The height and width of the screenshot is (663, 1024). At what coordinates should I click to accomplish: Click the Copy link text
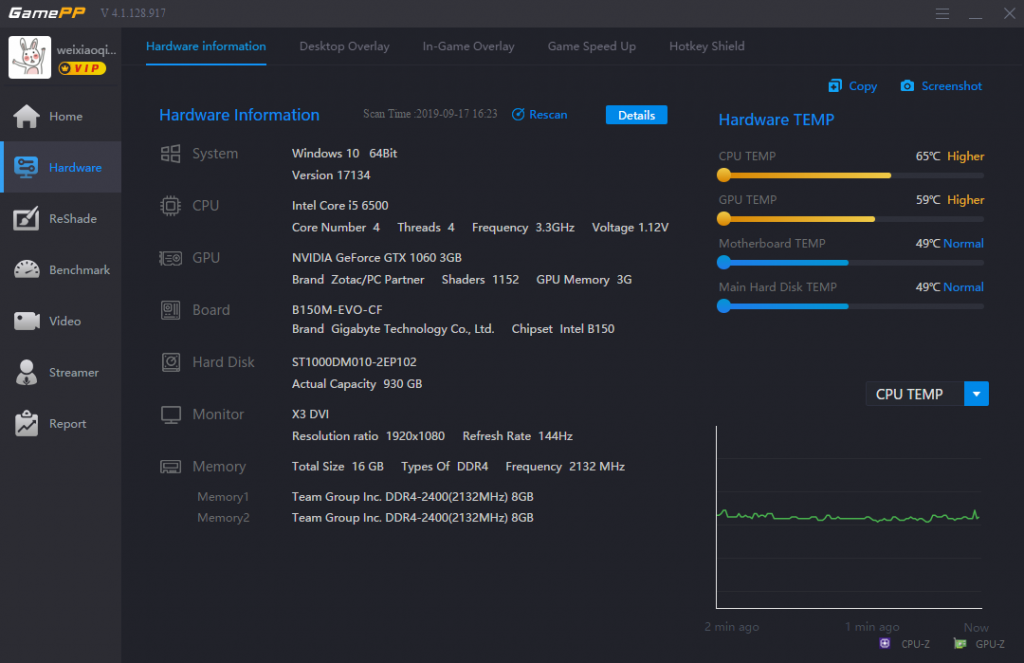pos(863,86)
